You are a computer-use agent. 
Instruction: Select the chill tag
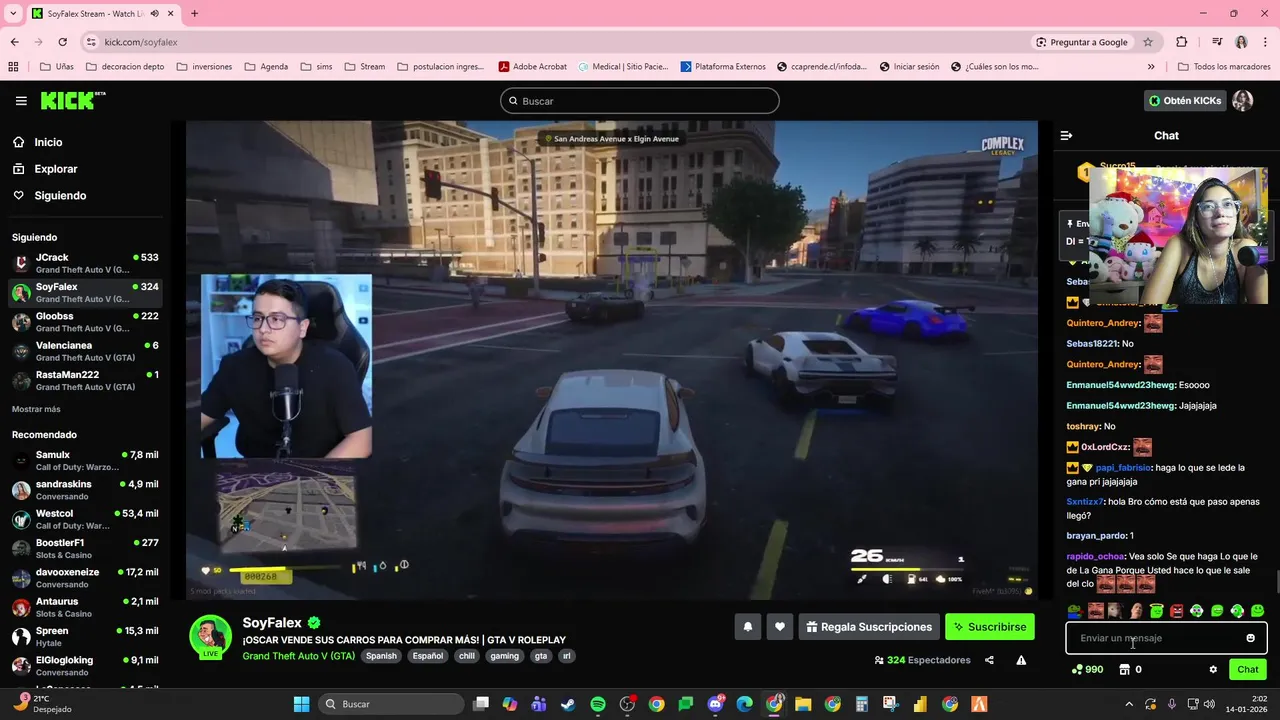(467, 656)
